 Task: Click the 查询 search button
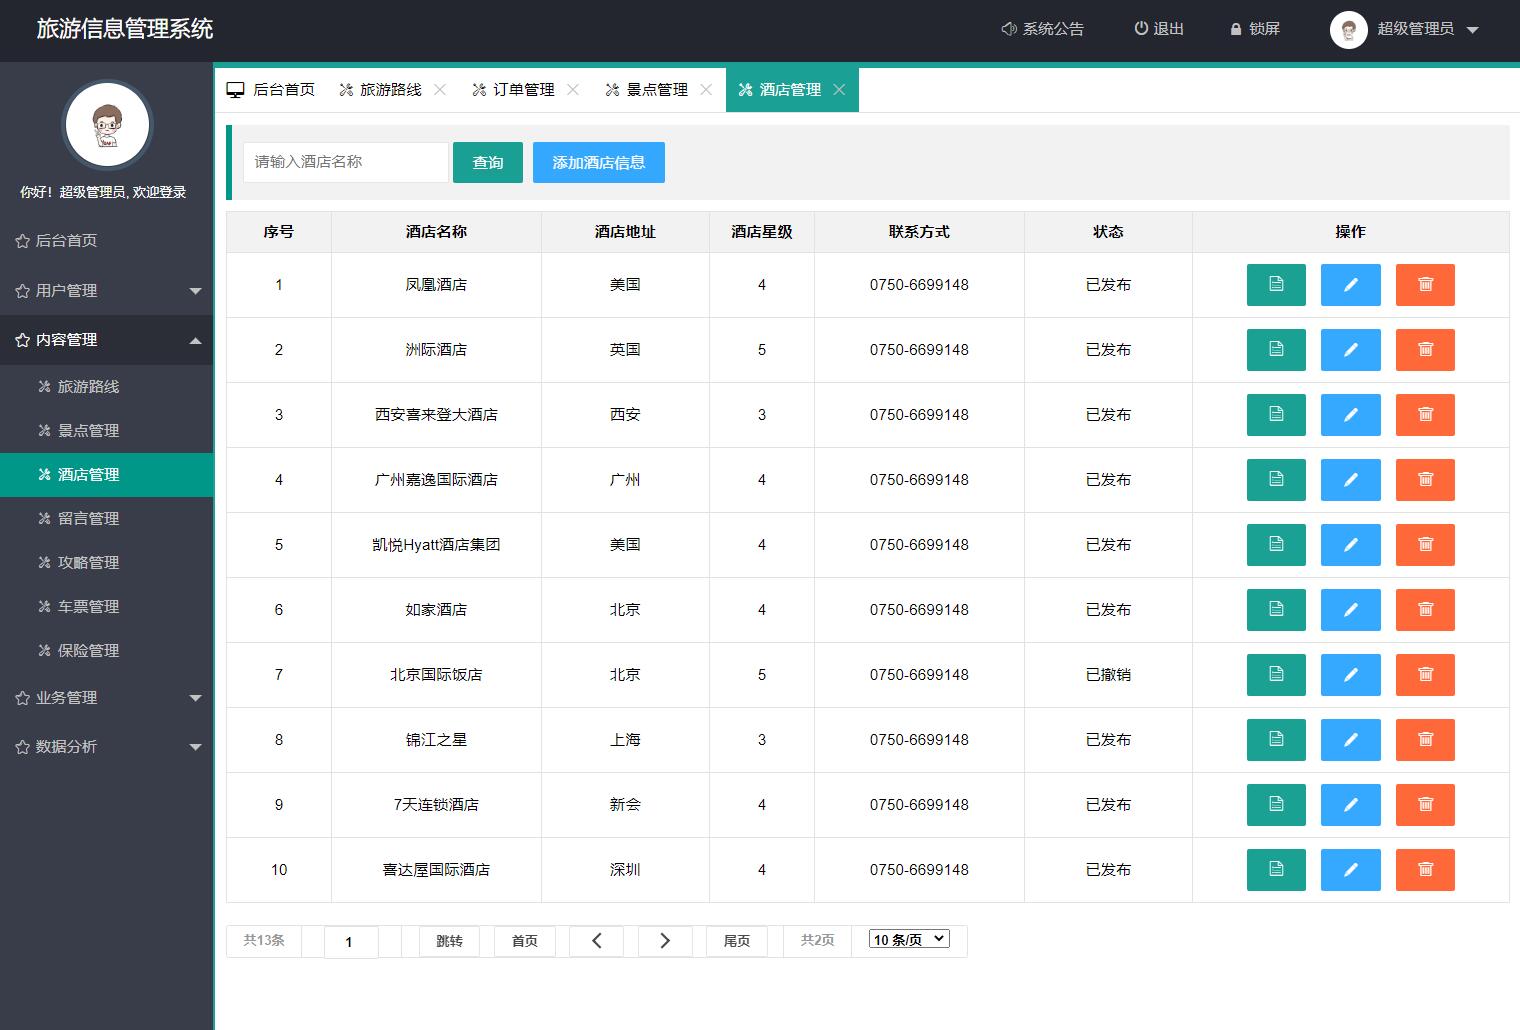(487, 162)
